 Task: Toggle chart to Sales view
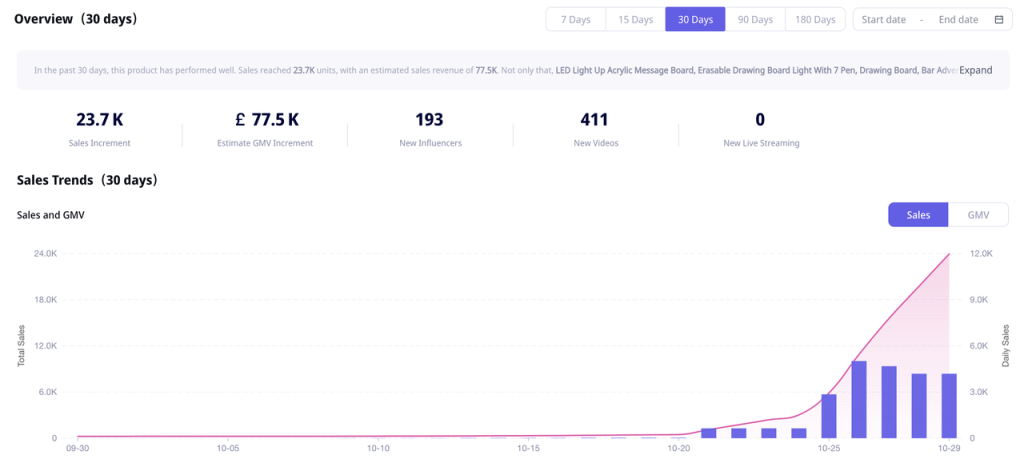[918, 215]
